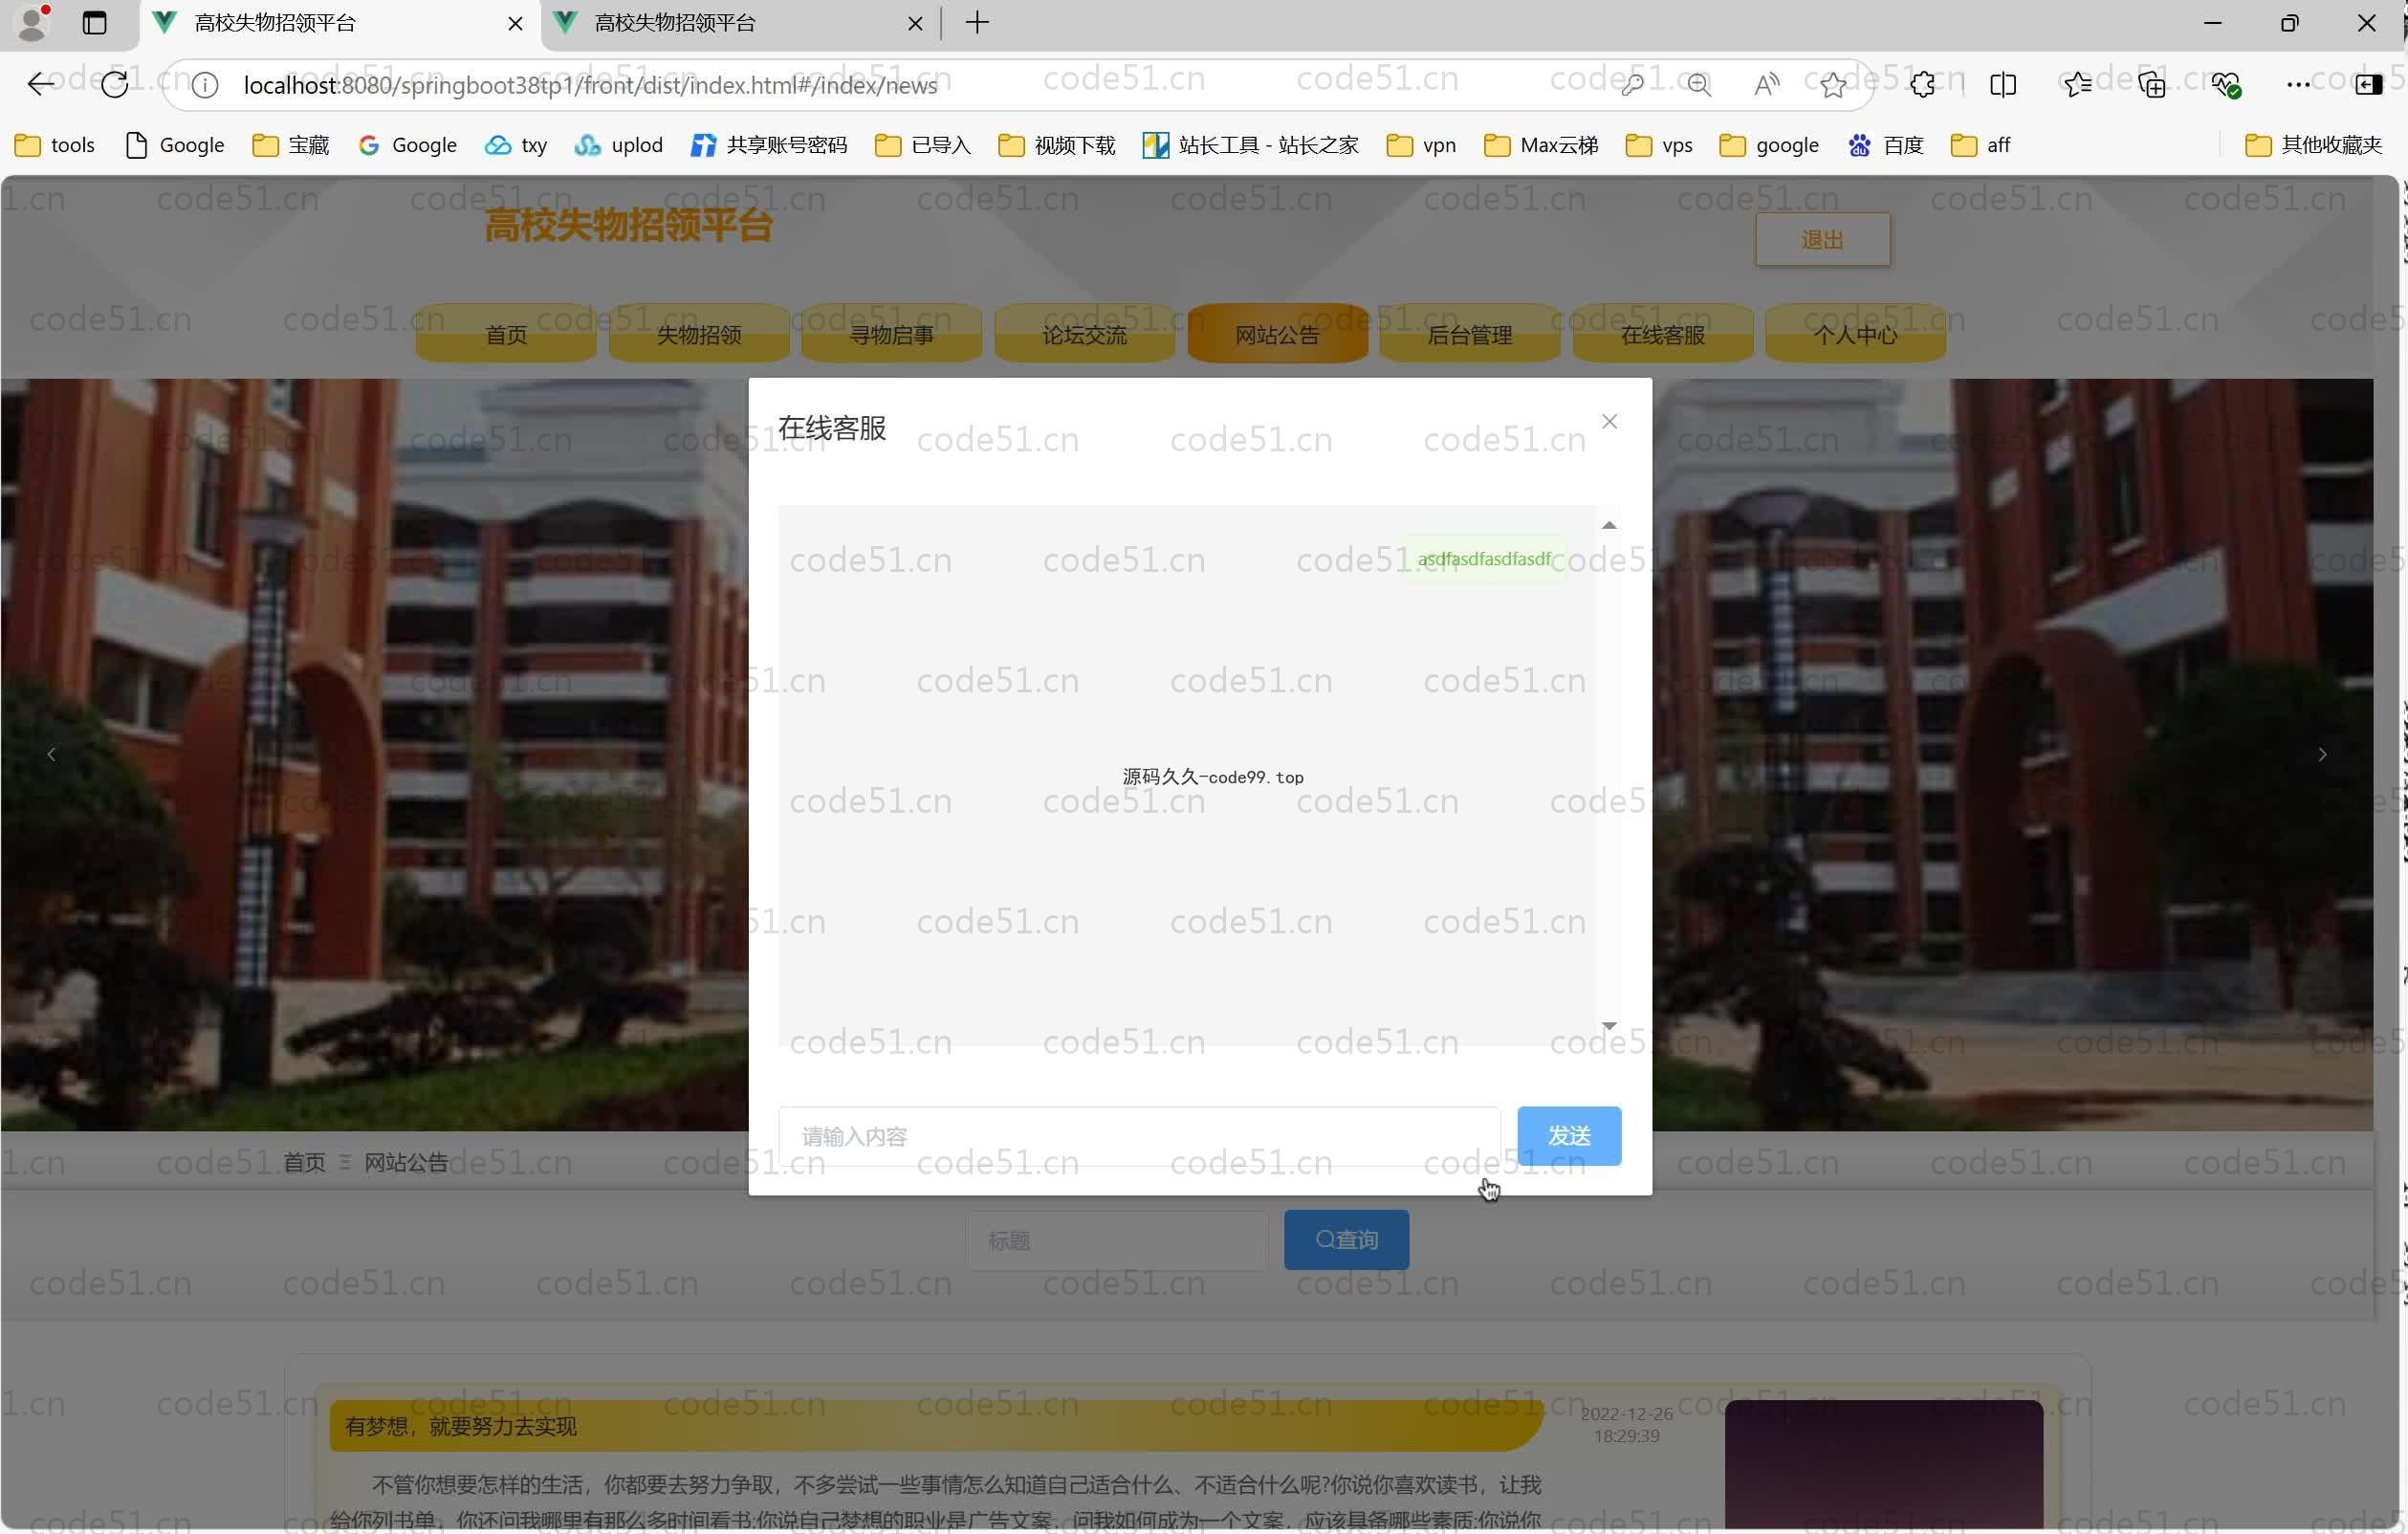
Task: Open the 寻物启事 nav item
Action: [x=891, y=334]
